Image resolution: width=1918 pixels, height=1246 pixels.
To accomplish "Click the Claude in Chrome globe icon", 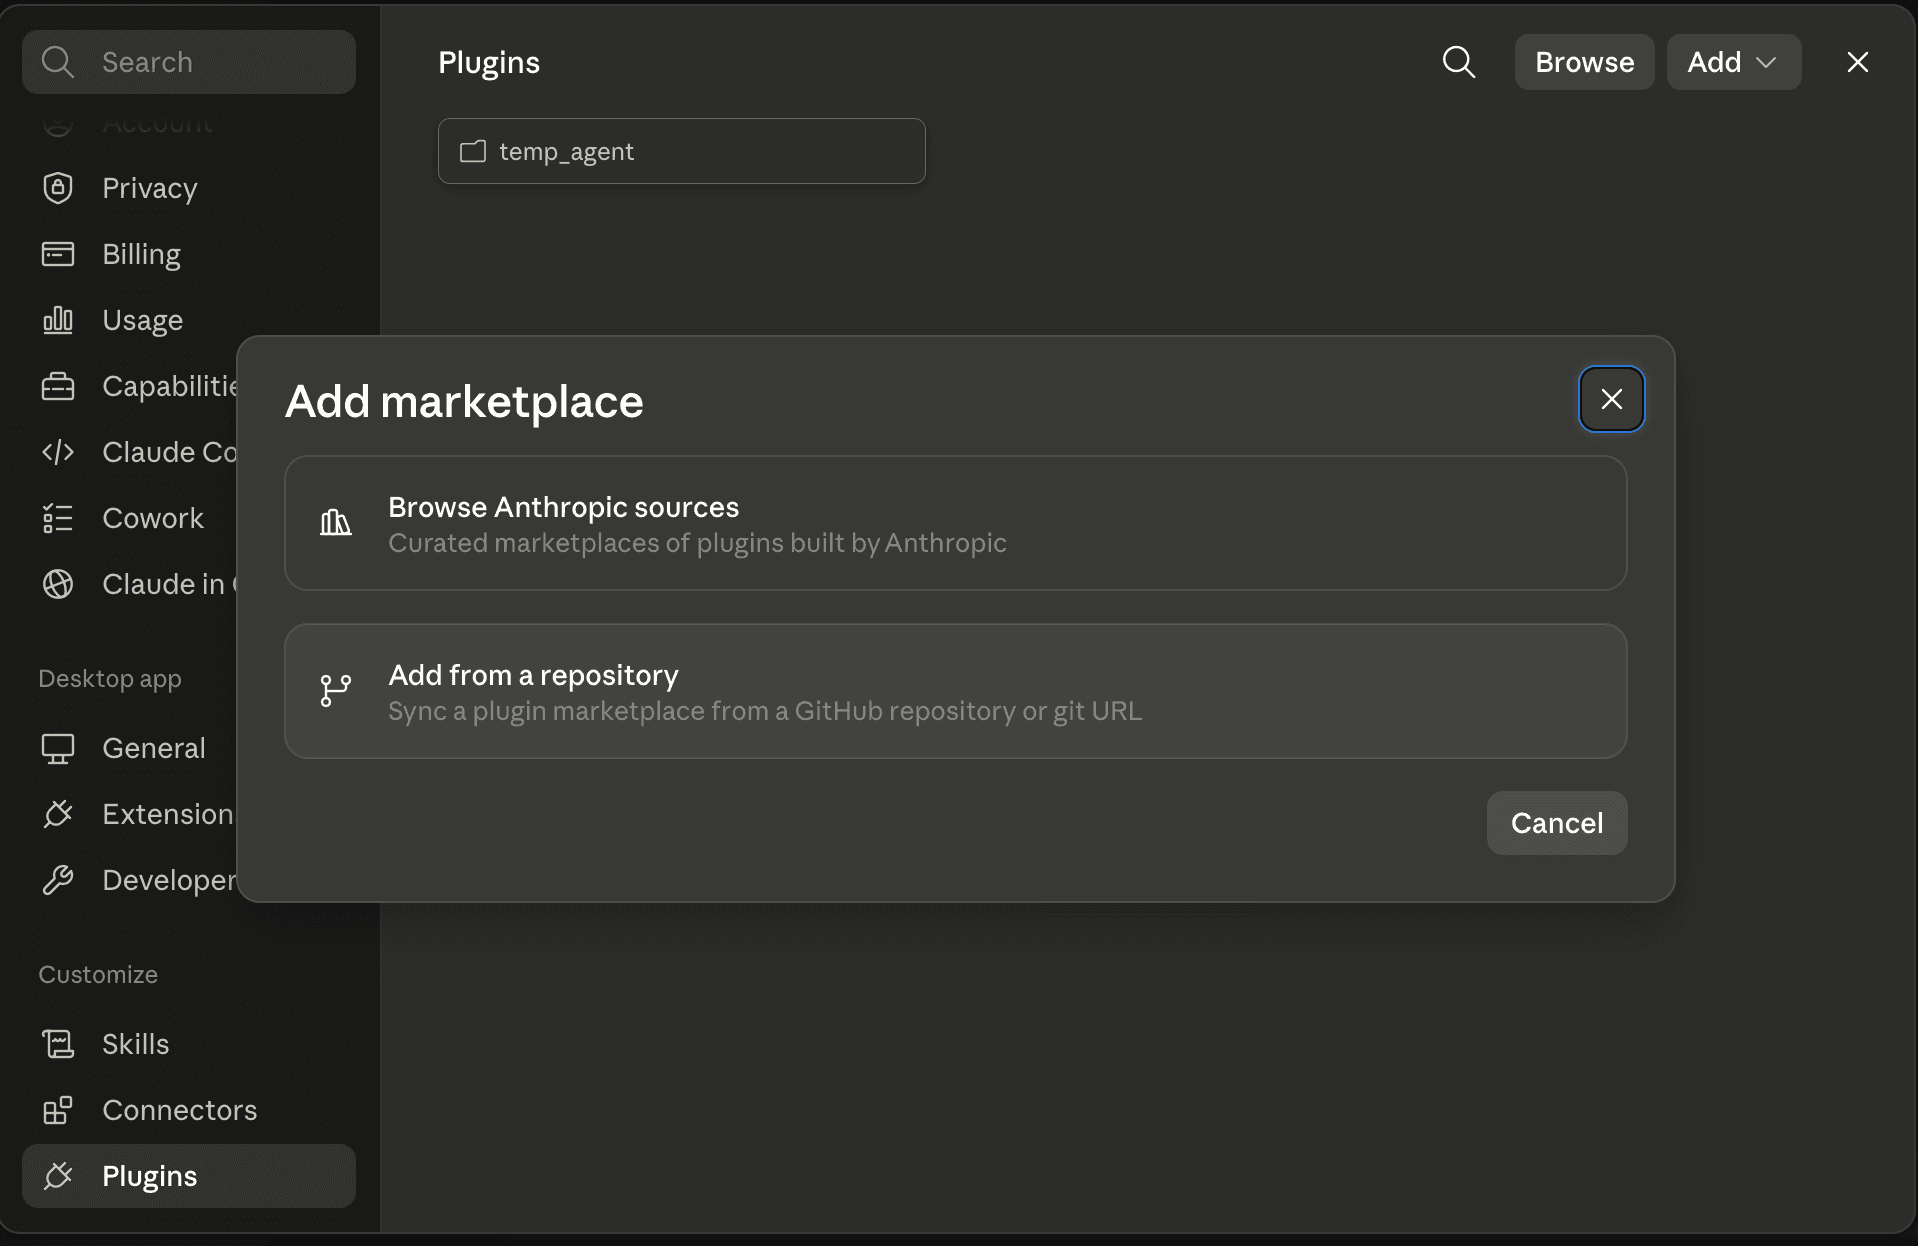I will [x=58, y=584].
